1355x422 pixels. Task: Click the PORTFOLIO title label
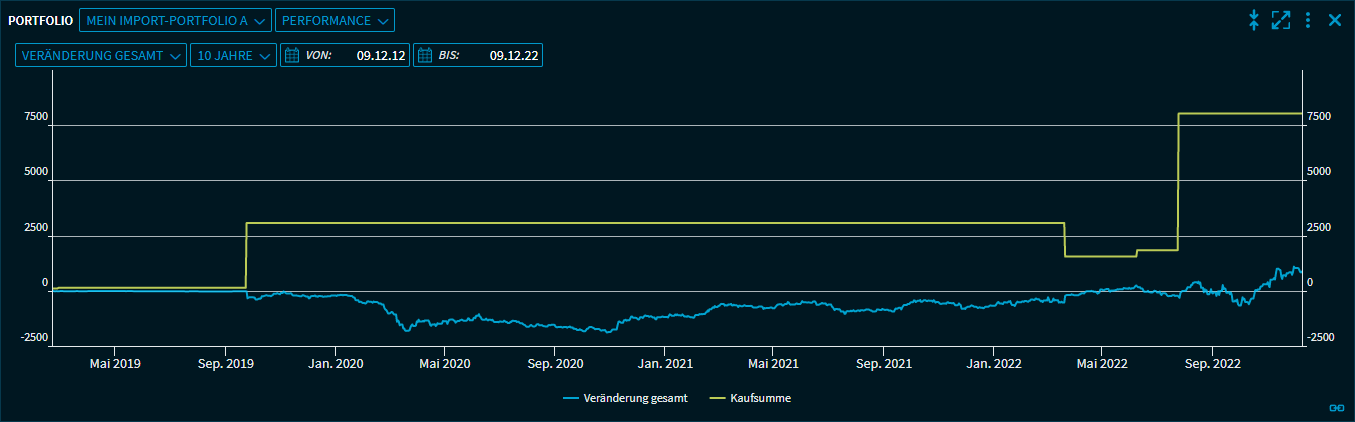click(x=41, y=20)
